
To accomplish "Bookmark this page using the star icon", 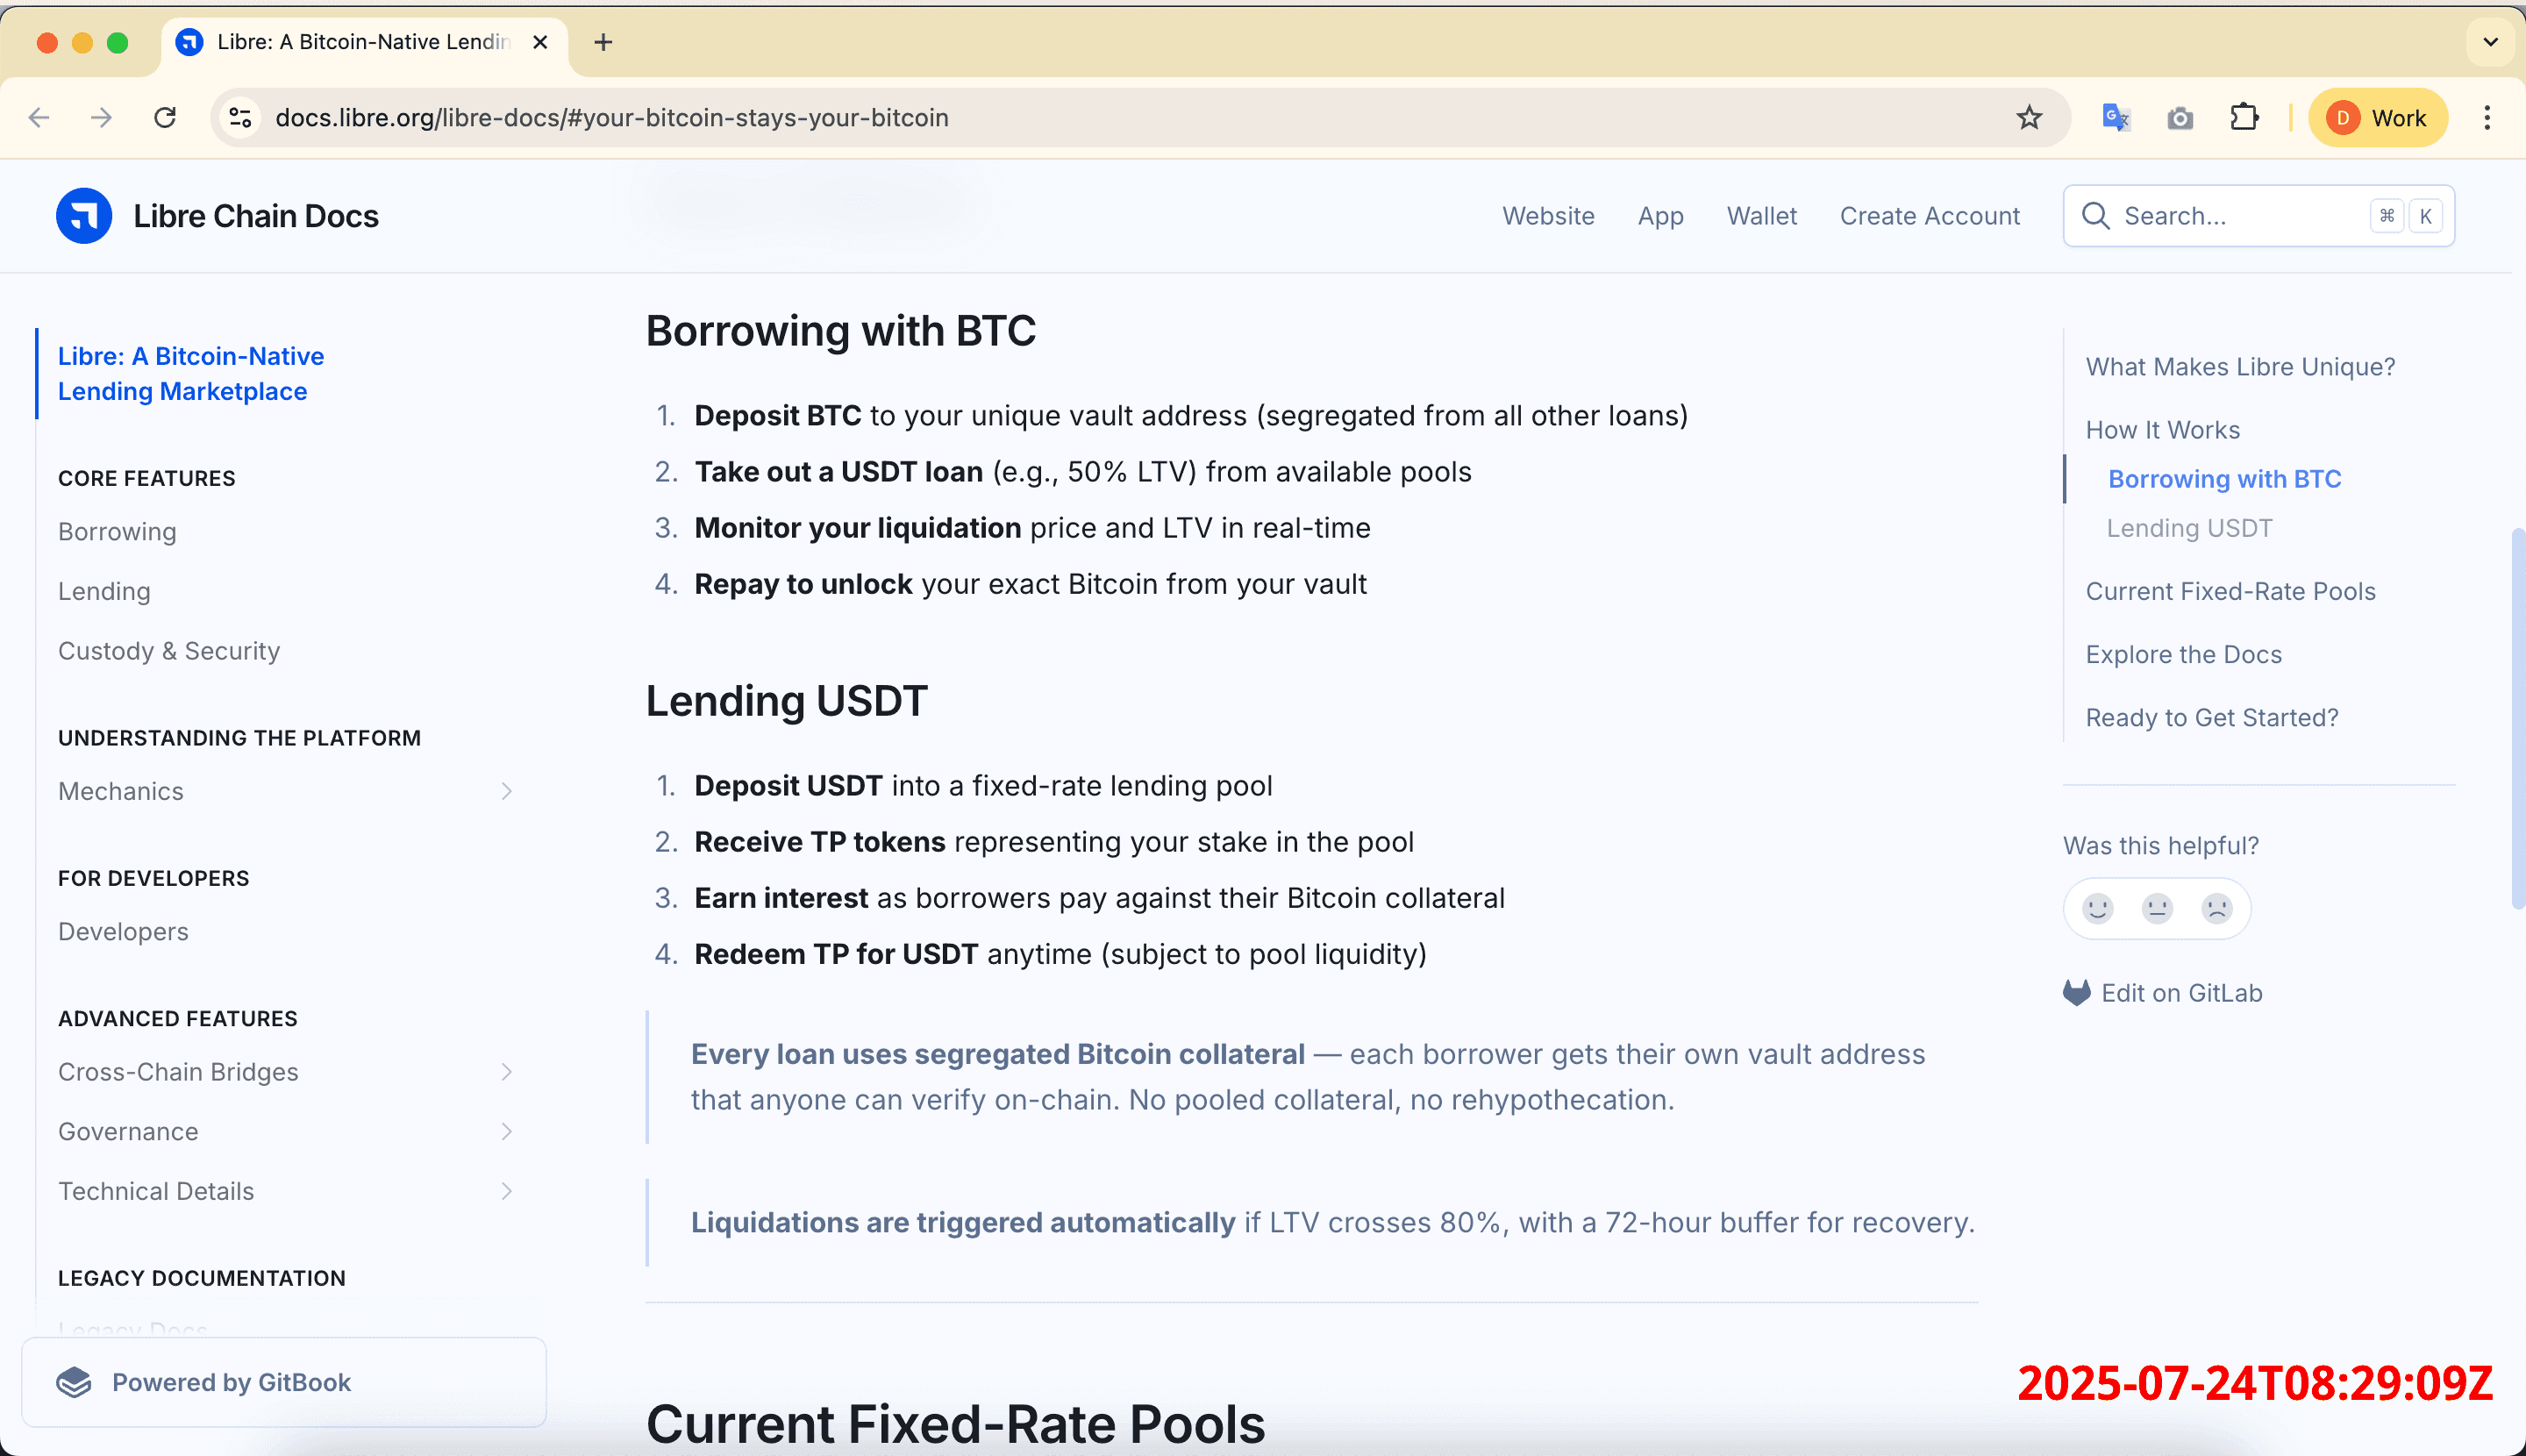I will point(2028,117).
